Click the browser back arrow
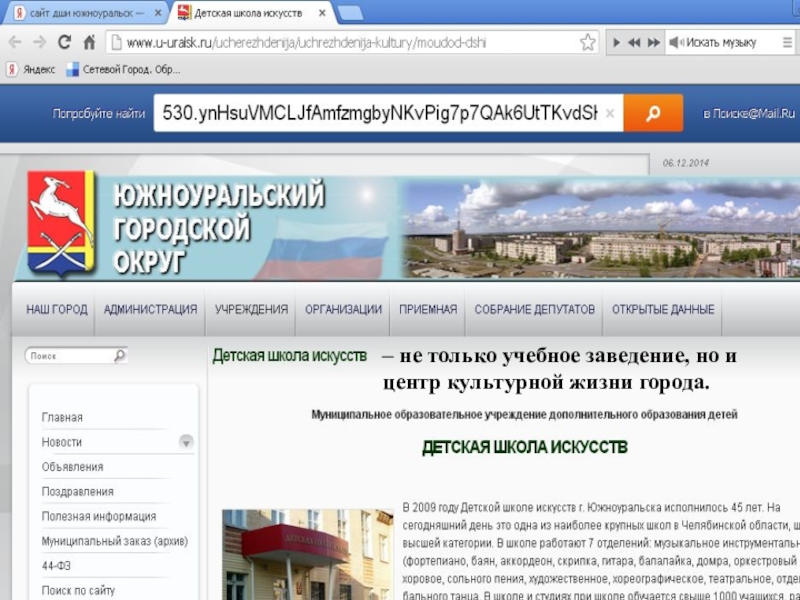The image size is (800, 600). click(14, 43)
